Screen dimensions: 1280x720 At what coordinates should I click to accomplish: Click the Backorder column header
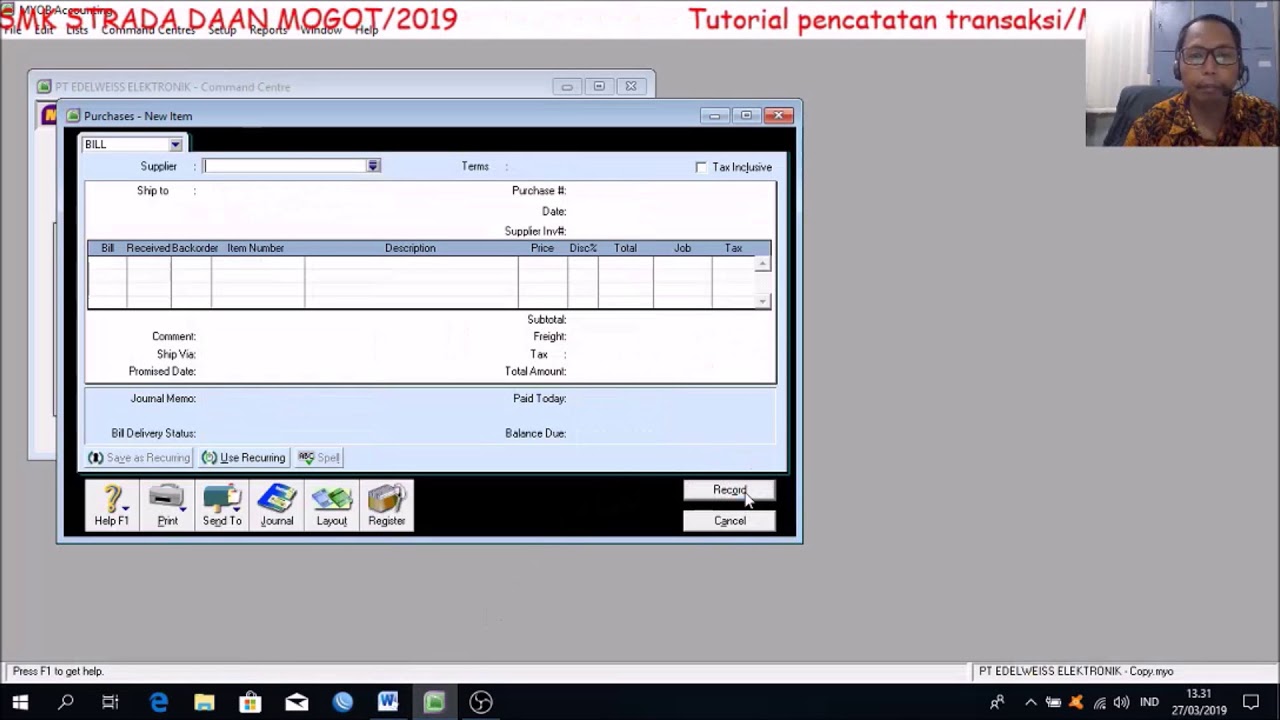[195, 248]
